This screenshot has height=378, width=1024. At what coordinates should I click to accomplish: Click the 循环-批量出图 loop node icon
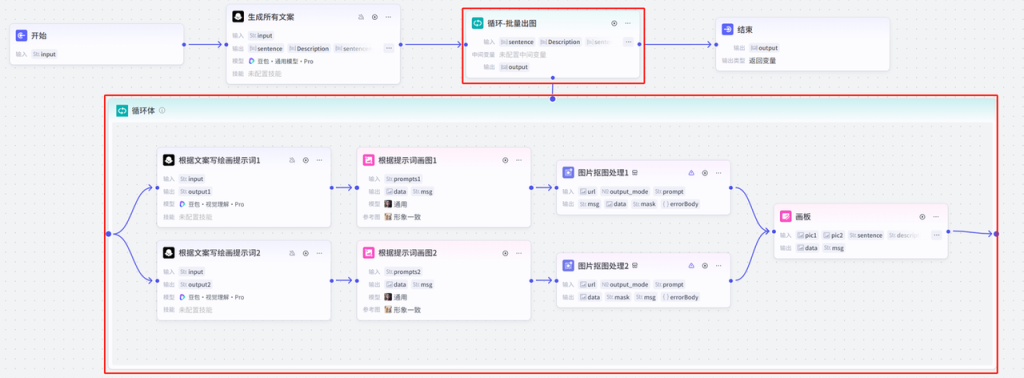(x=477, y=24)
